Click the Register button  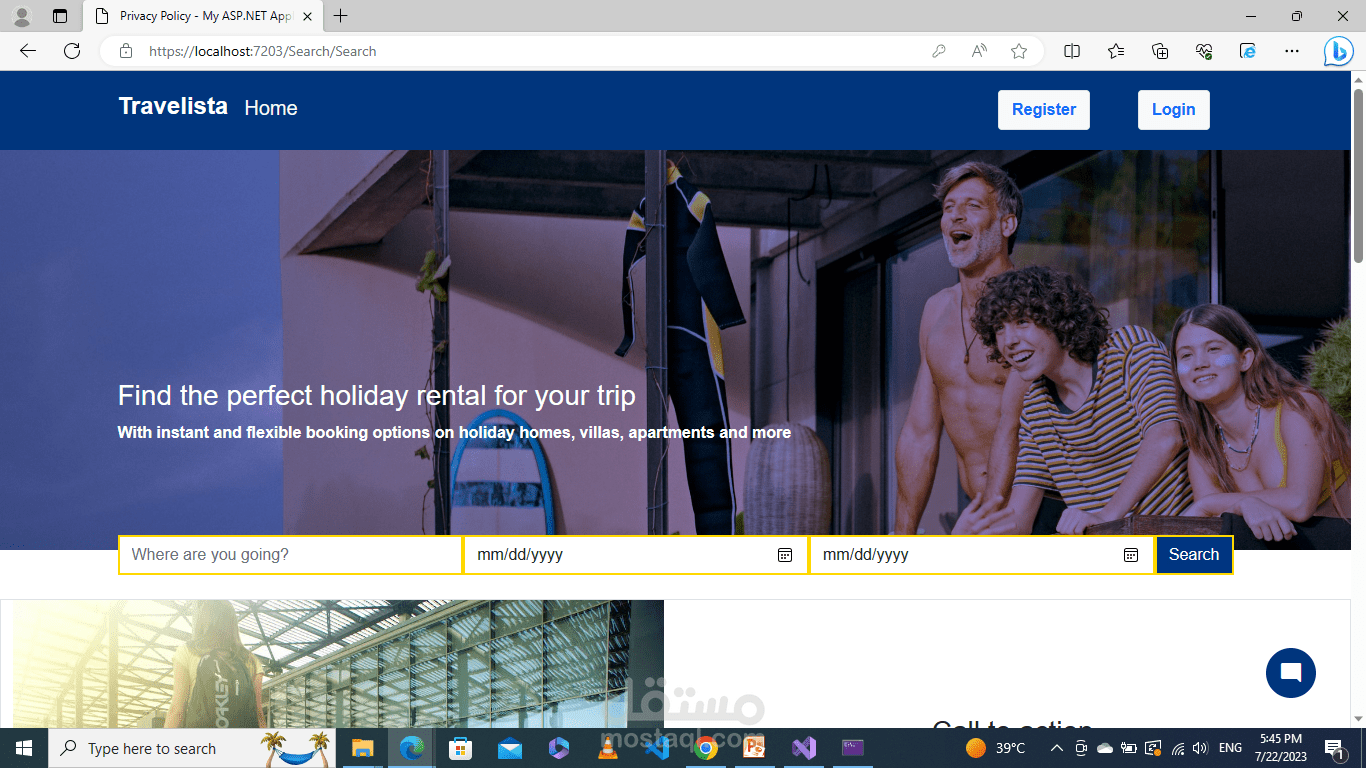pyautogui.click(x=1044, y=110)
